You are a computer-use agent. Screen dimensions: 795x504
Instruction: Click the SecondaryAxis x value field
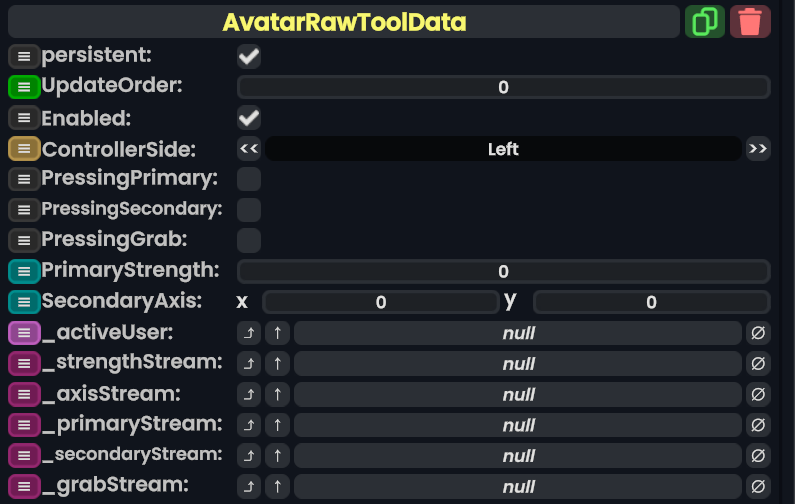click(380, 302)
